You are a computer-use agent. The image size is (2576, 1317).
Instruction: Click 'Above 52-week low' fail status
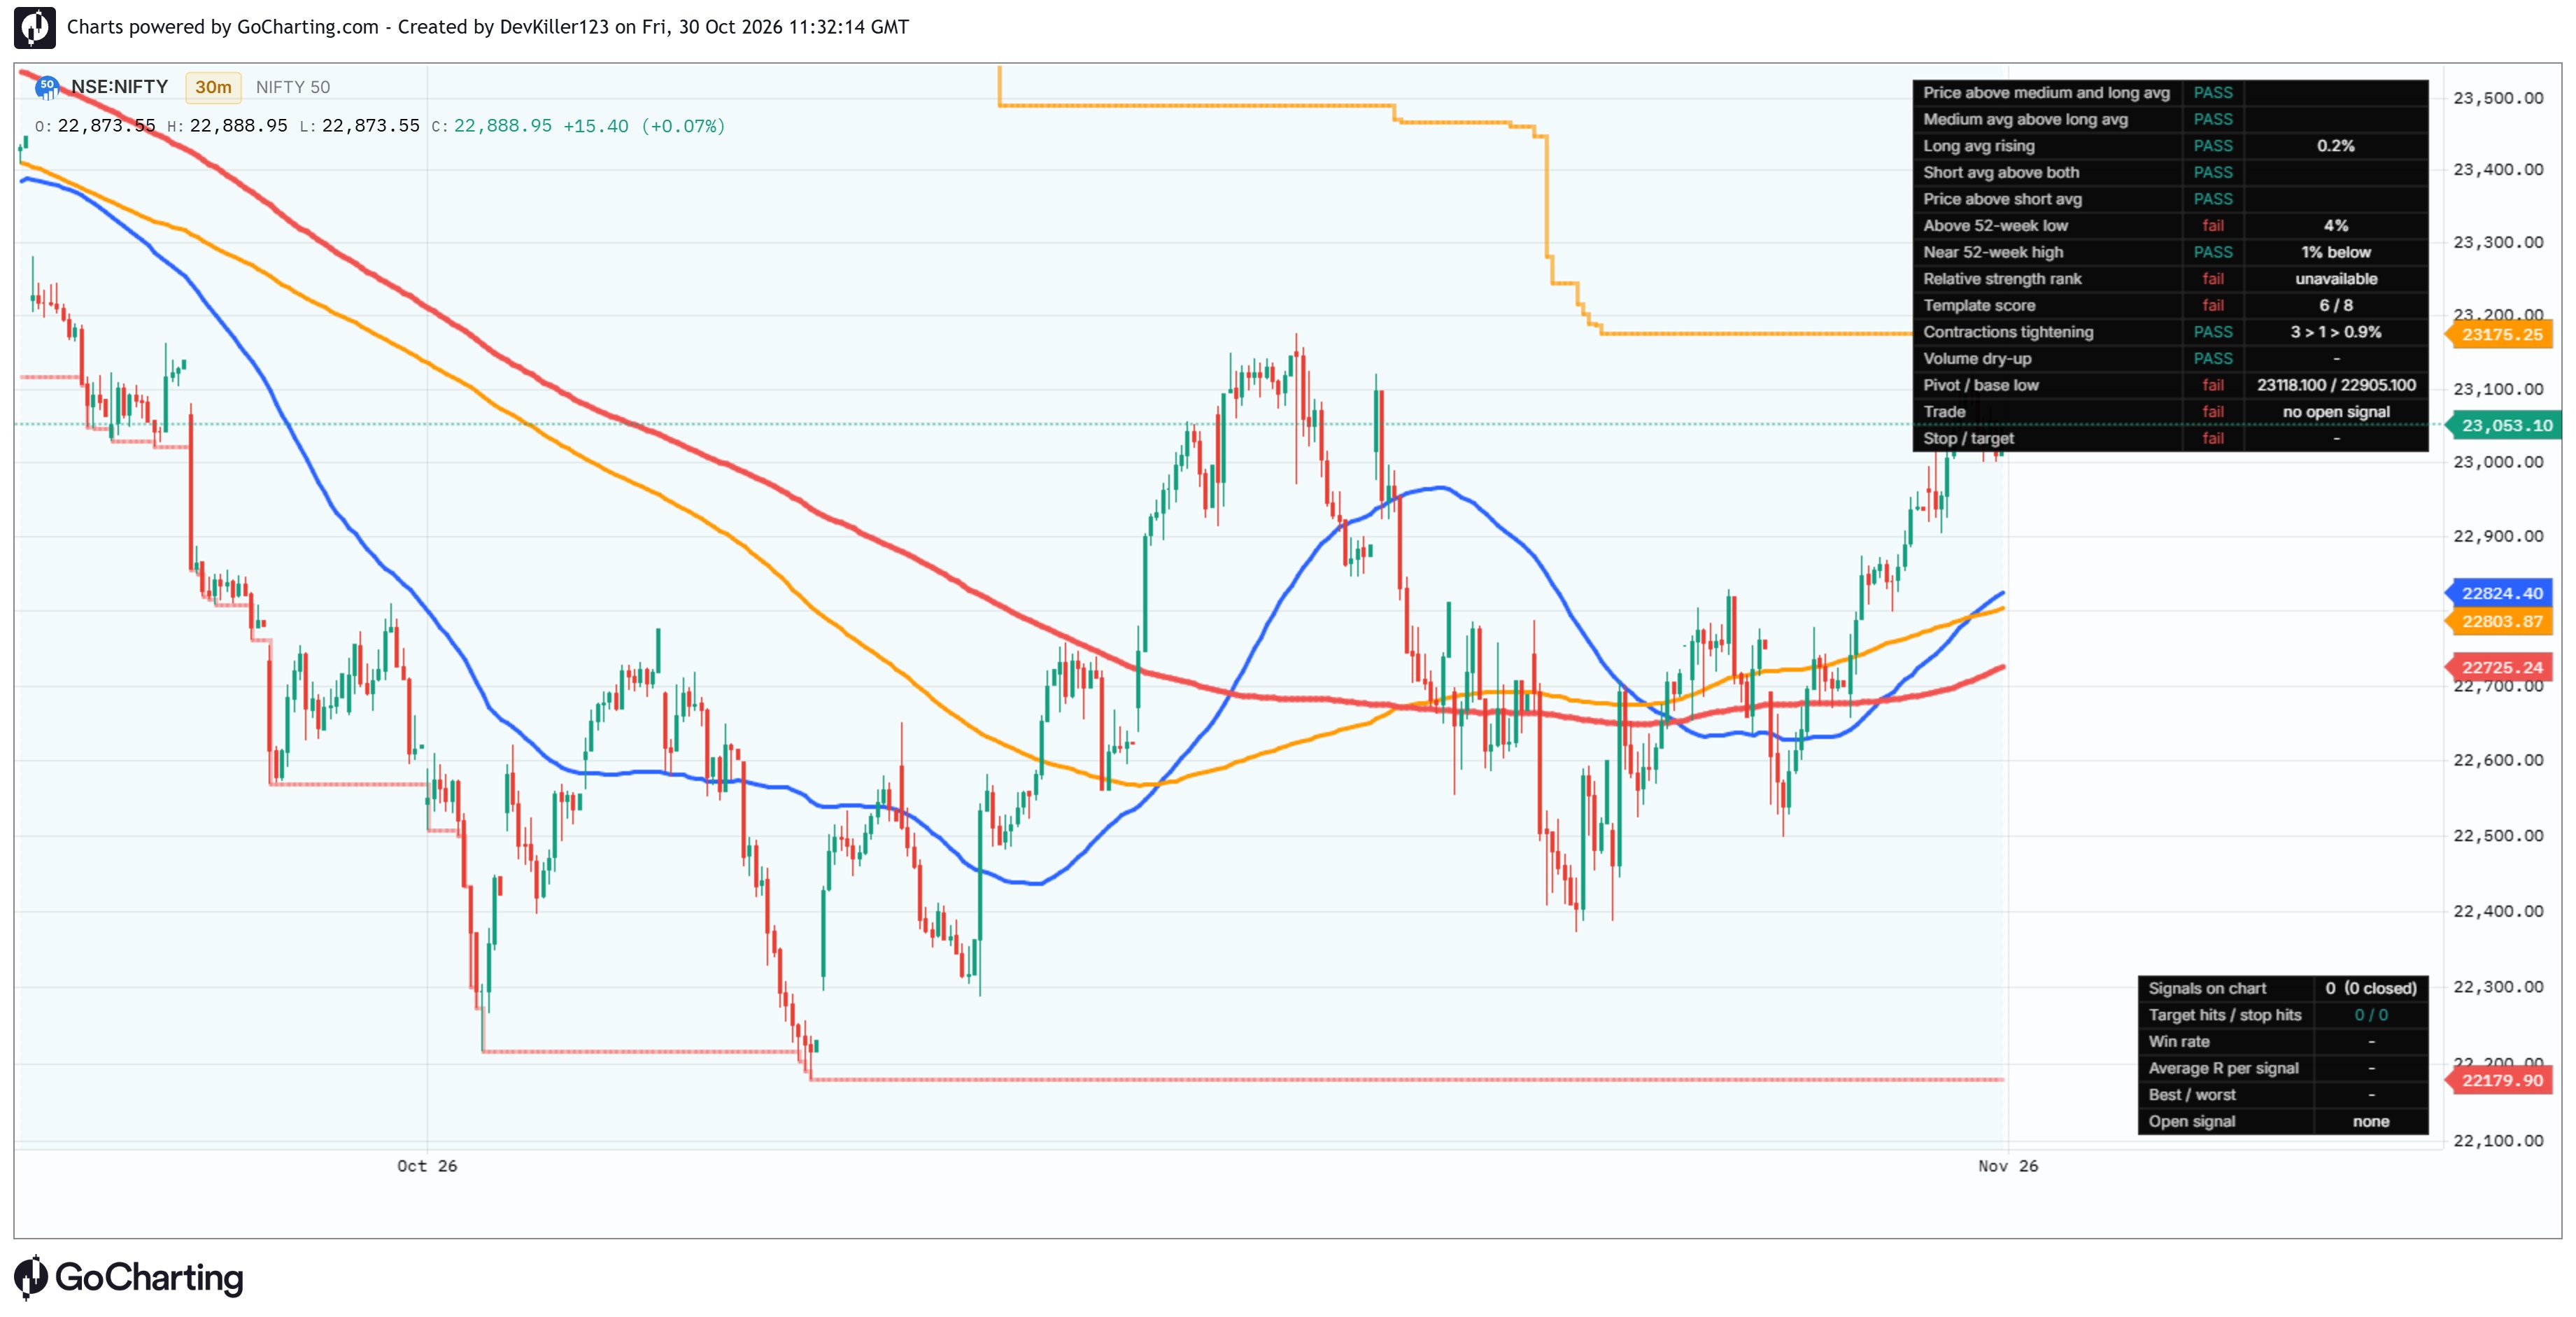[x=2213, y=226]
